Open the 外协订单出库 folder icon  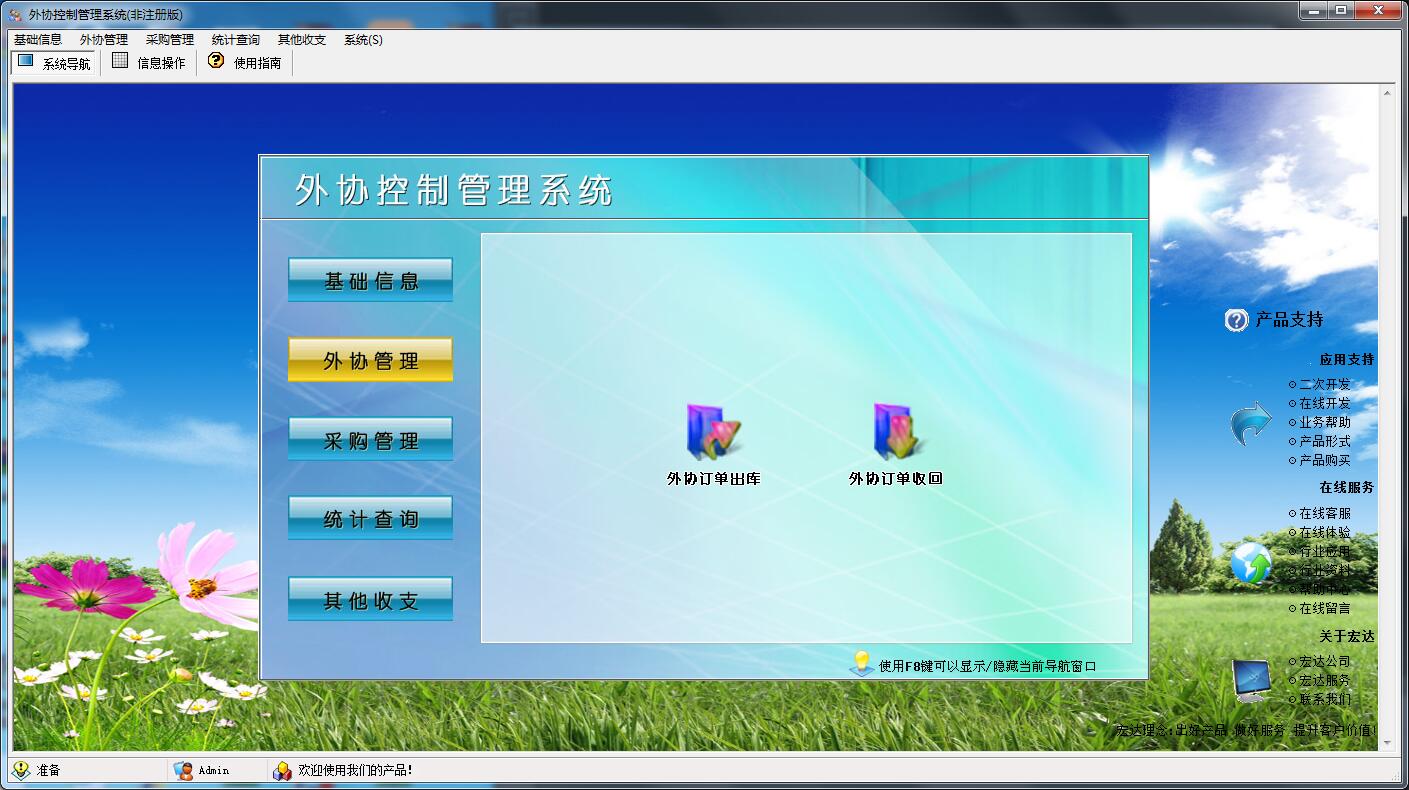pyautogui.click(x=714, y=432)
